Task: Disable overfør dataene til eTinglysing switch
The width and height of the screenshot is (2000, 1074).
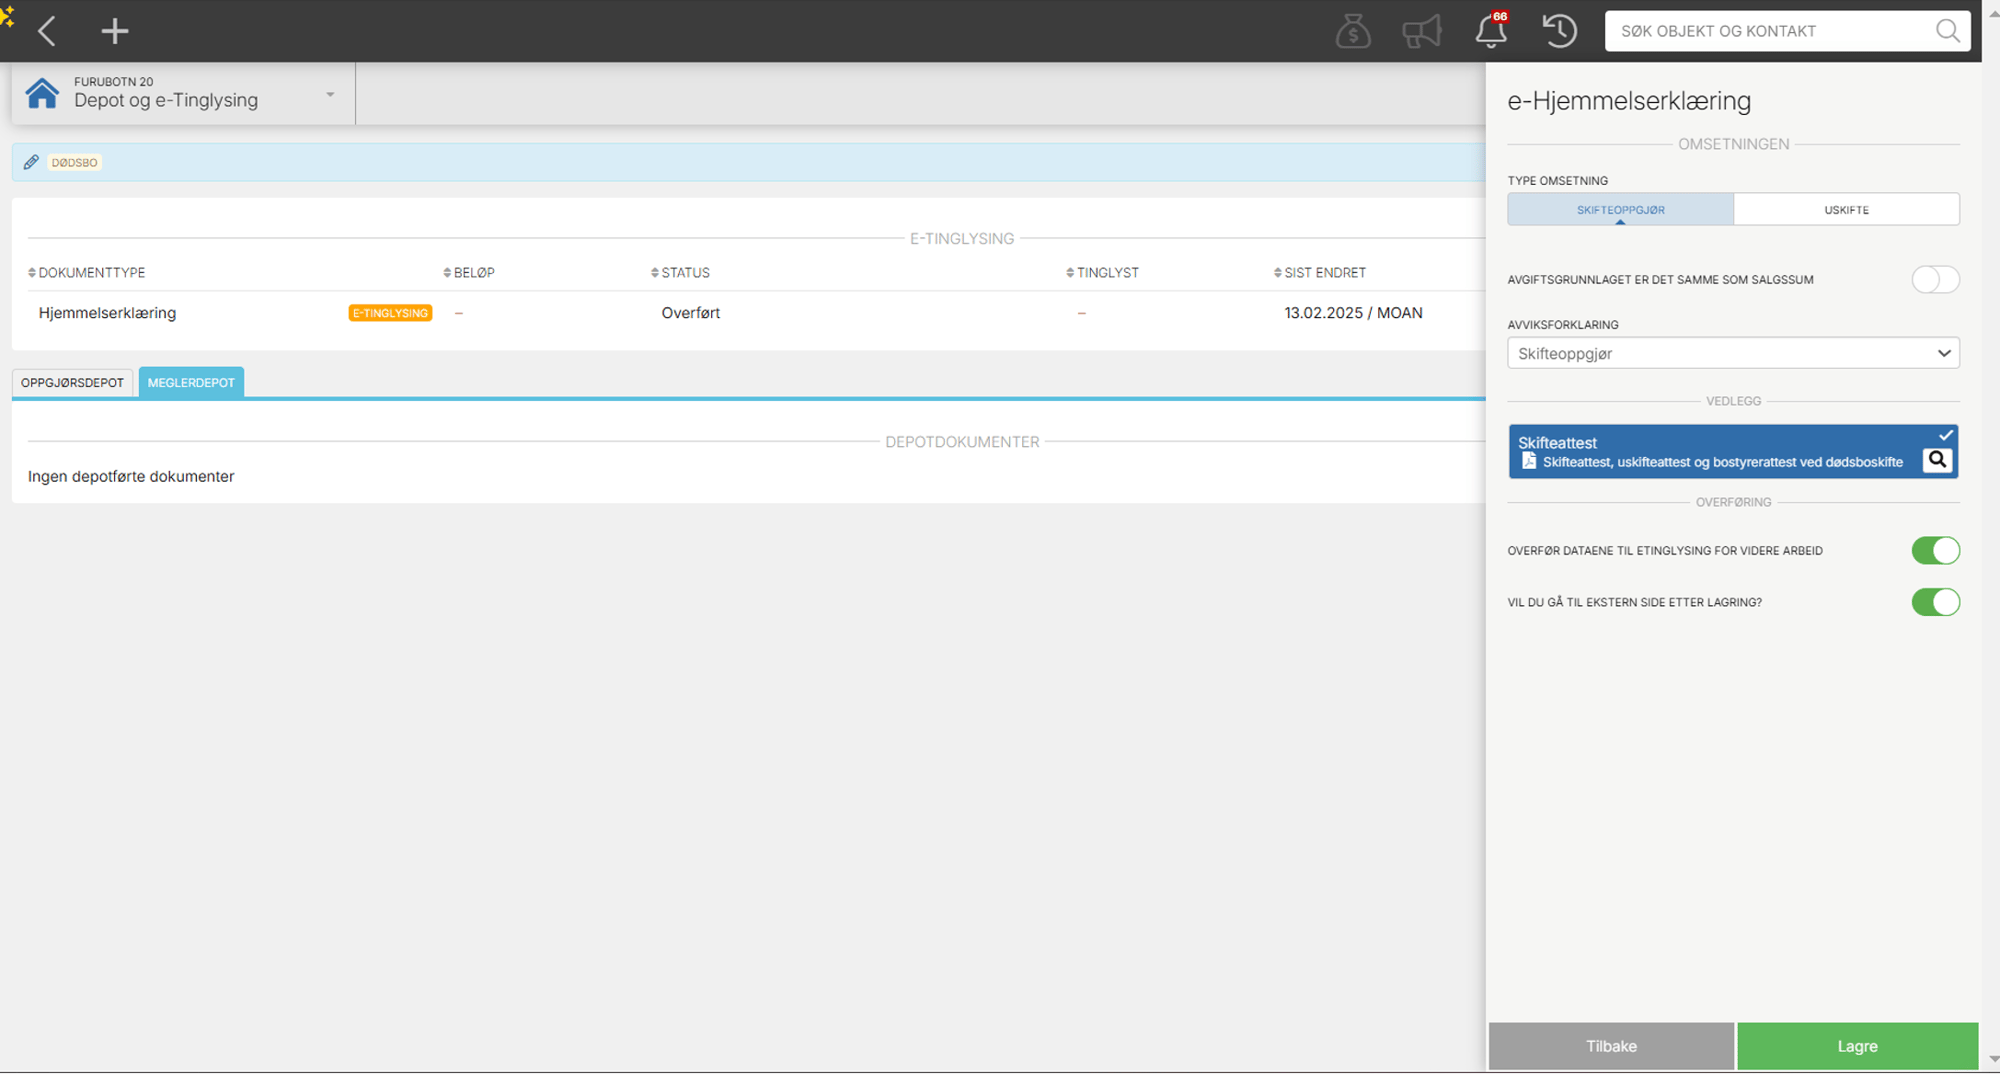Action: (x=1935, y=551)
